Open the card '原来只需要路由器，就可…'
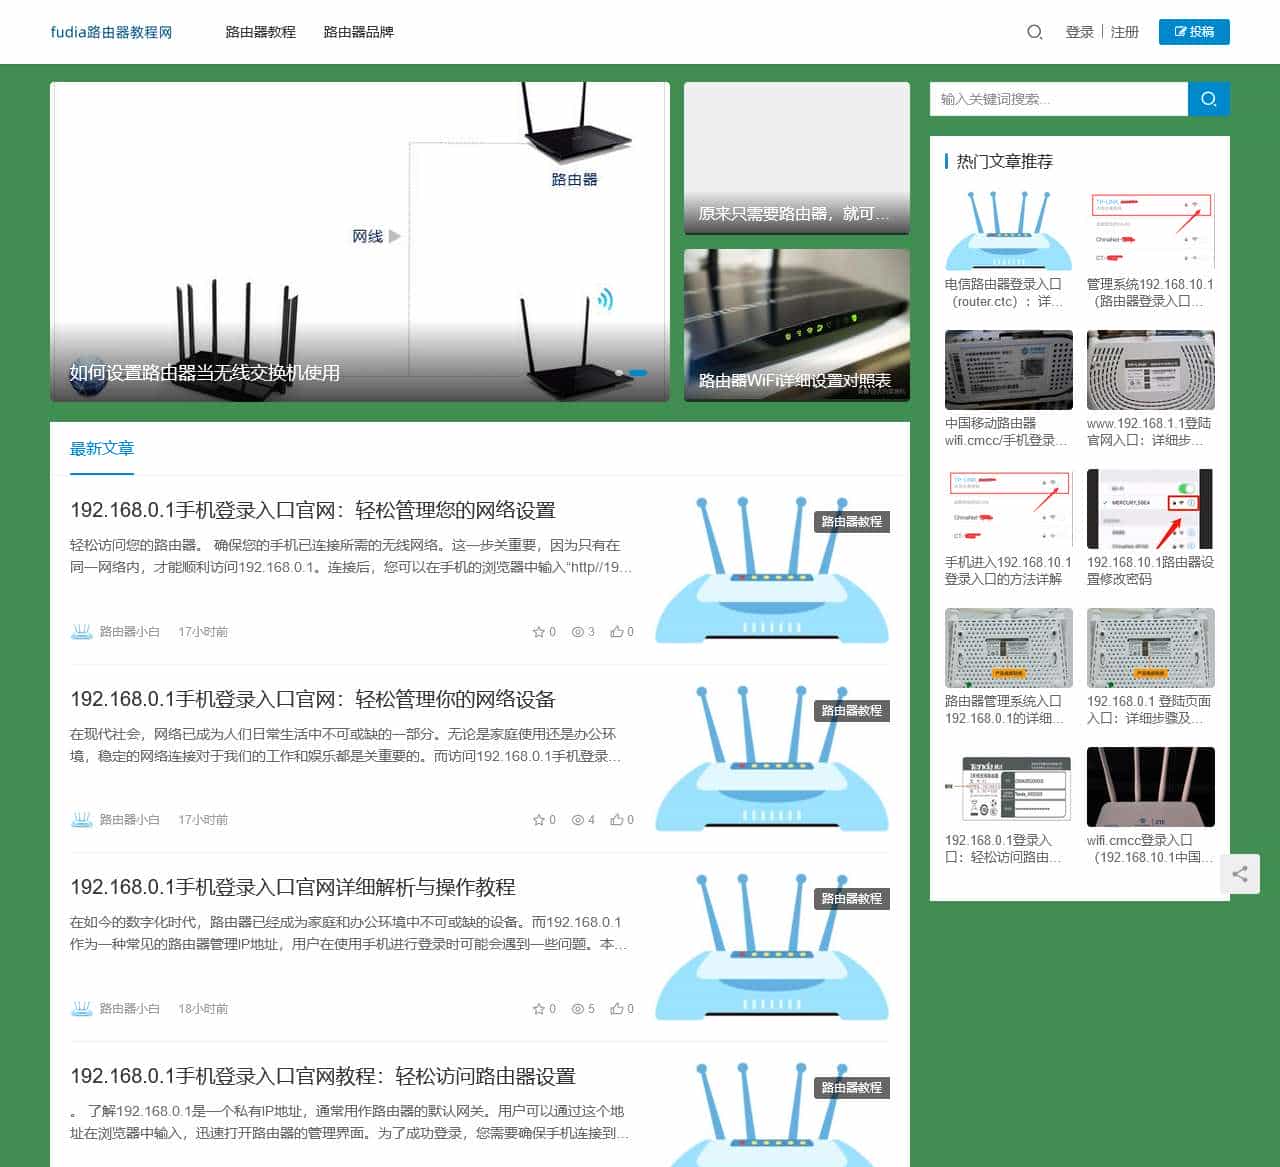Screen dimensions: 1280x1167 (x=797, y=158)
